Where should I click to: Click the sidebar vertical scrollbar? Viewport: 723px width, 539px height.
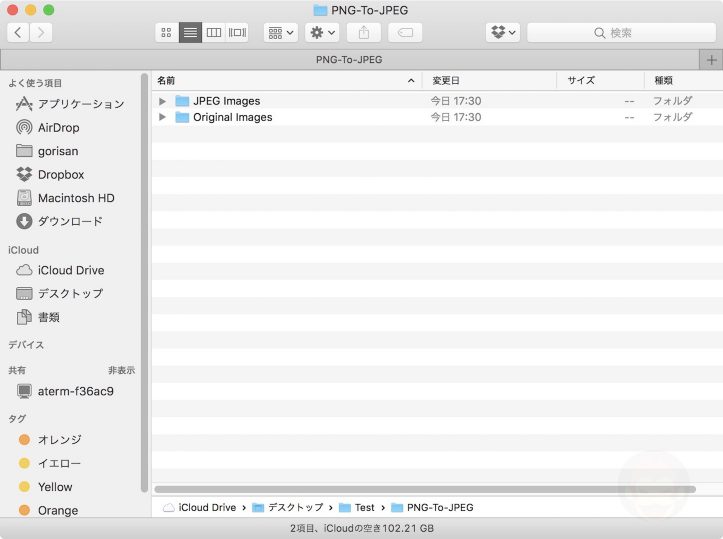(x=144, y=282)
